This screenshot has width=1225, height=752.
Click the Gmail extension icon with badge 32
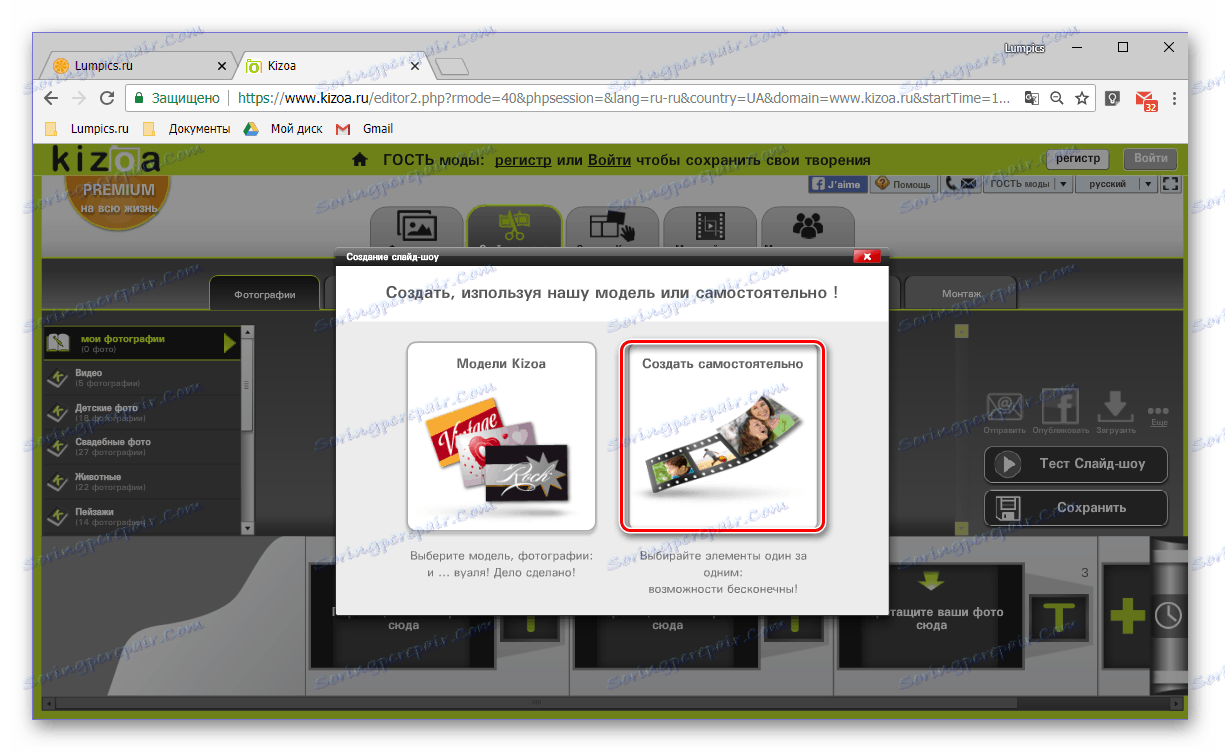pos(1145,99)
